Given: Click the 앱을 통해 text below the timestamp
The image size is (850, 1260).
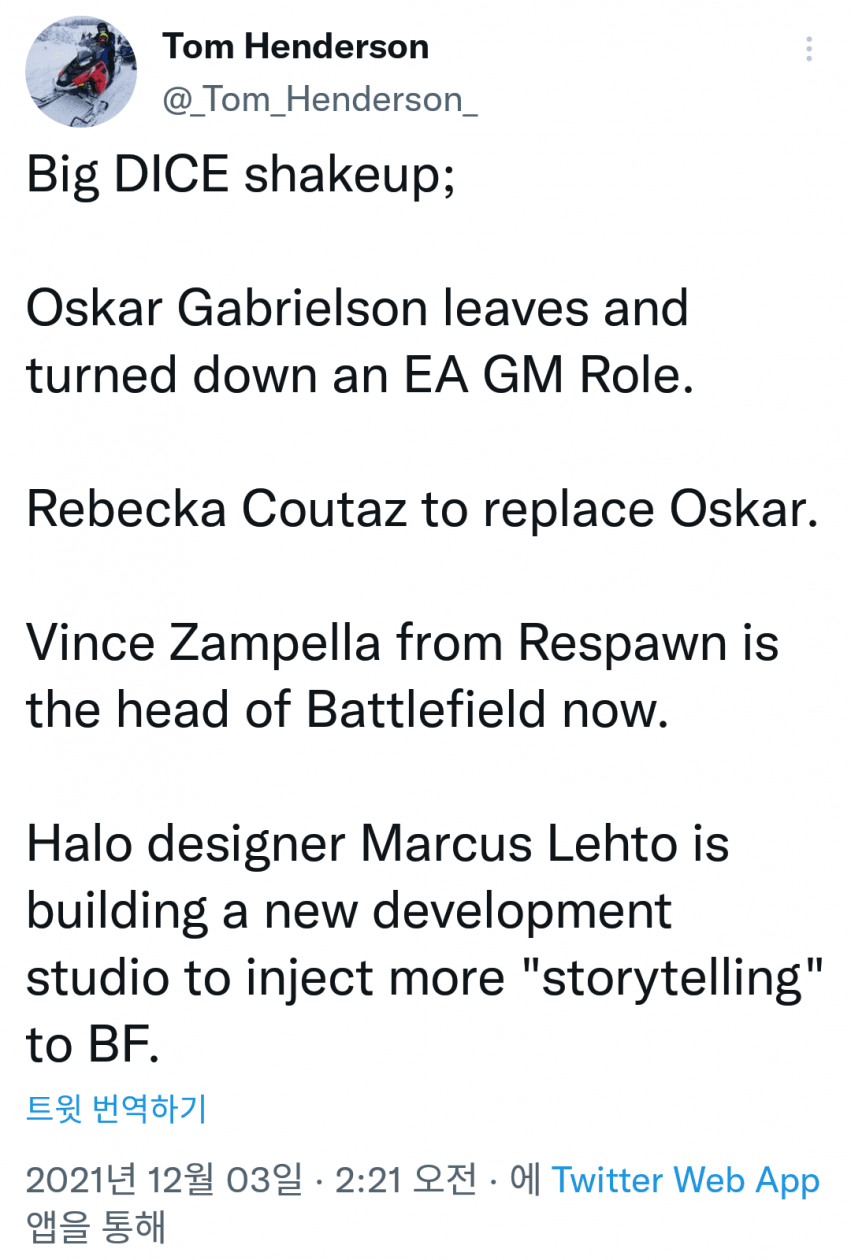Looking at the screenshot, I should pos(95,1228).
